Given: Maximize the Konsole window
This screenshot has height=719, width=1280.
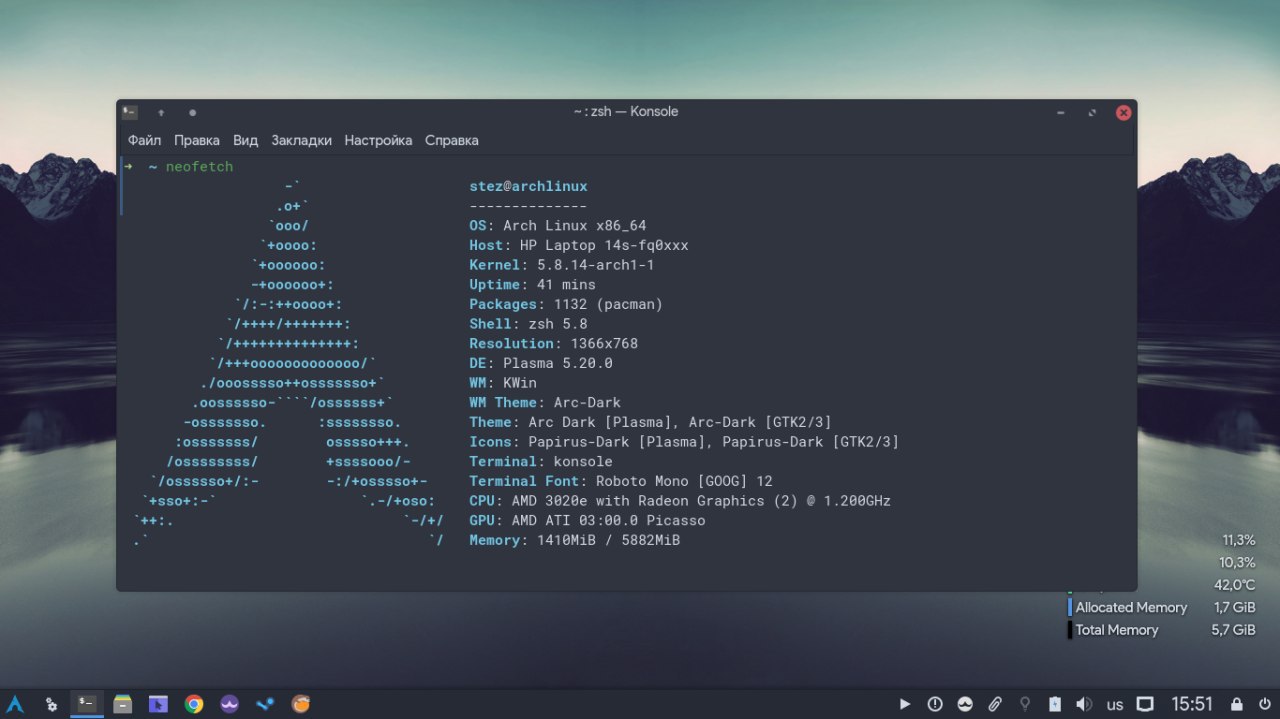Looking at the screenshot, I should tap(1092, 112).
